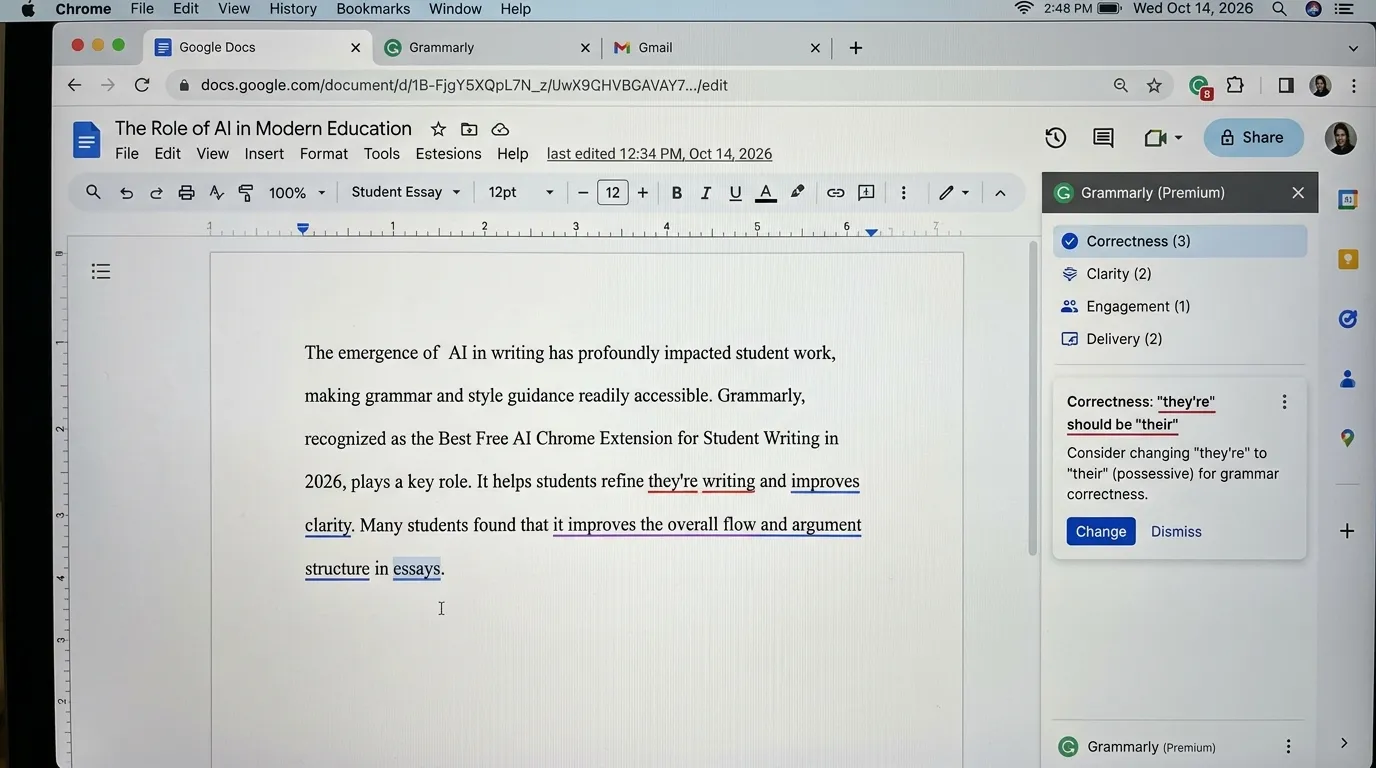Undo the last edit
1376x768 pixels.
click(126, 193)
